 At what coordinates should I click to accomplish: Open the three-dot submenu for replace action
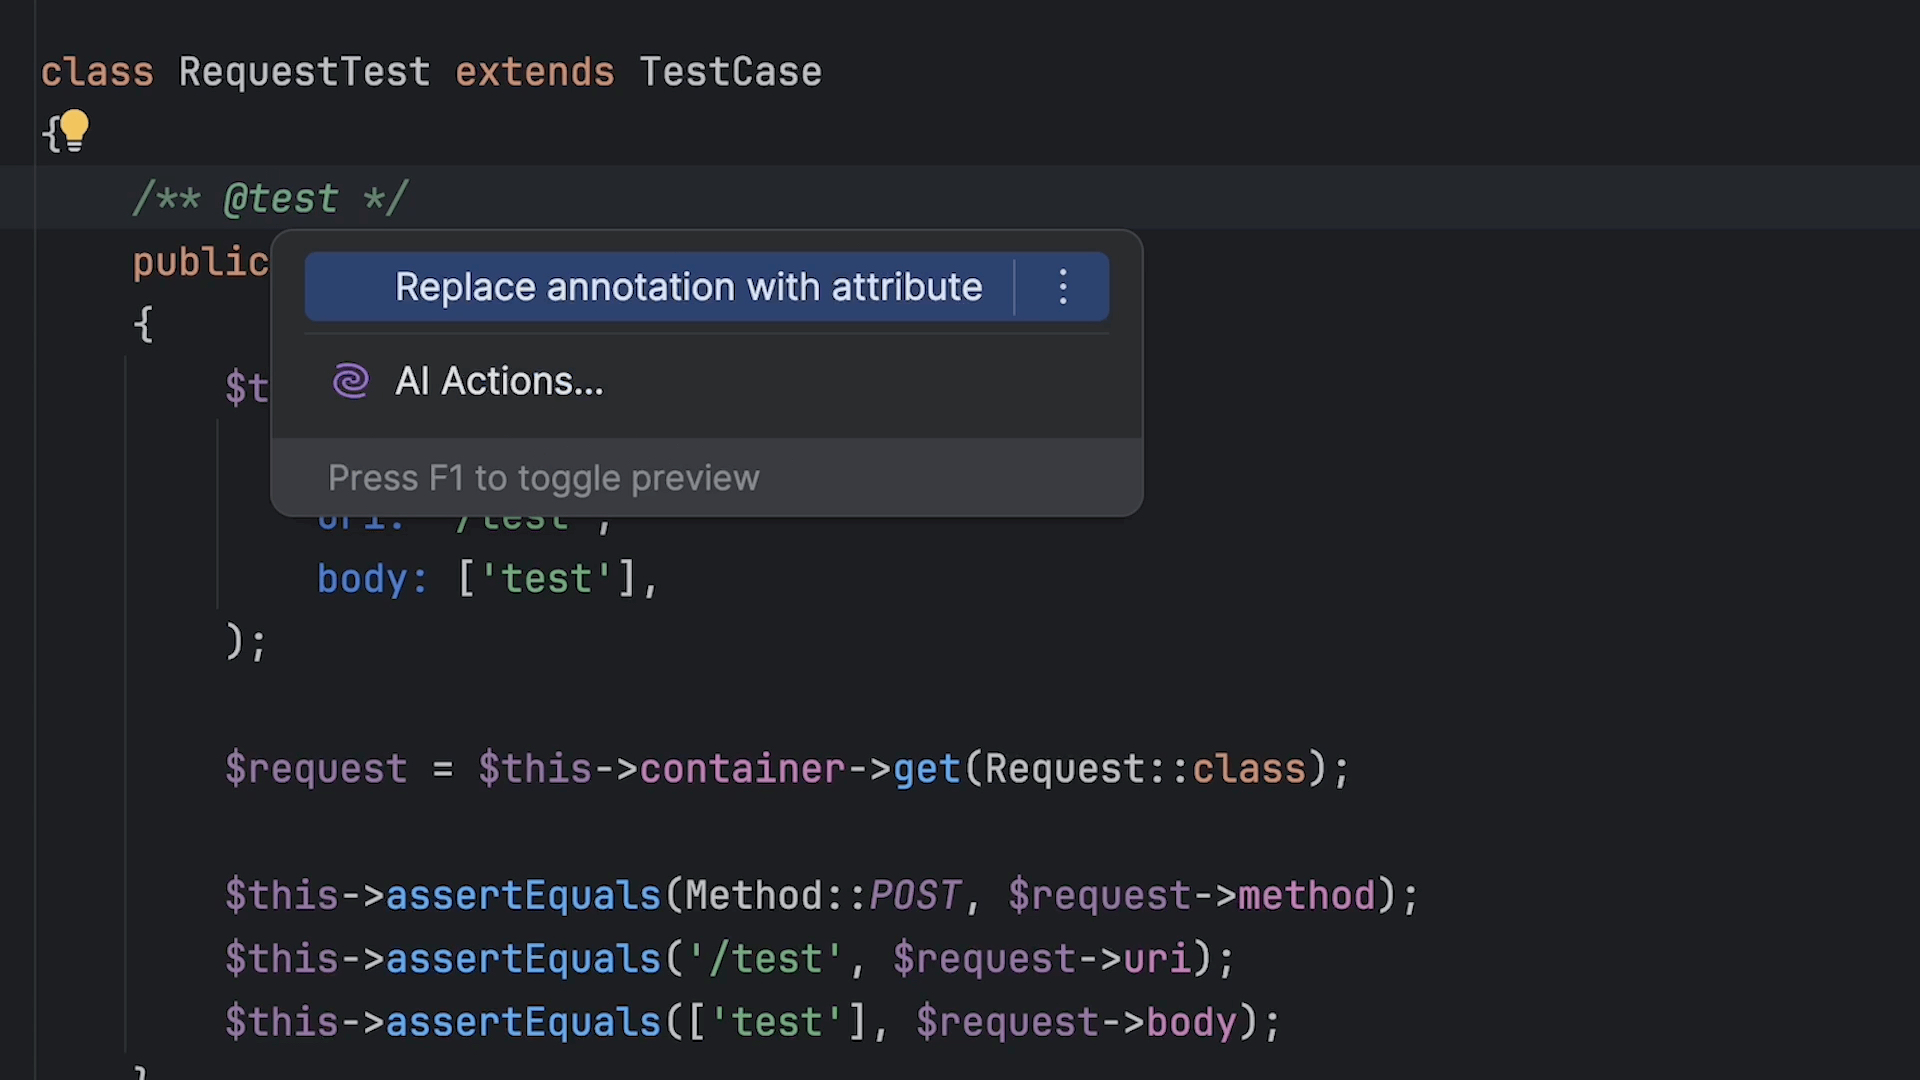[x=1063, y=287]
